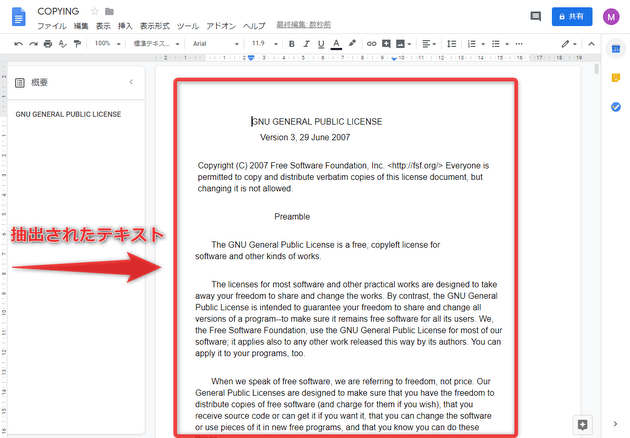The image size is (630, 438).
Task: Open the ツール menu
Action: [x=188, y=26]
